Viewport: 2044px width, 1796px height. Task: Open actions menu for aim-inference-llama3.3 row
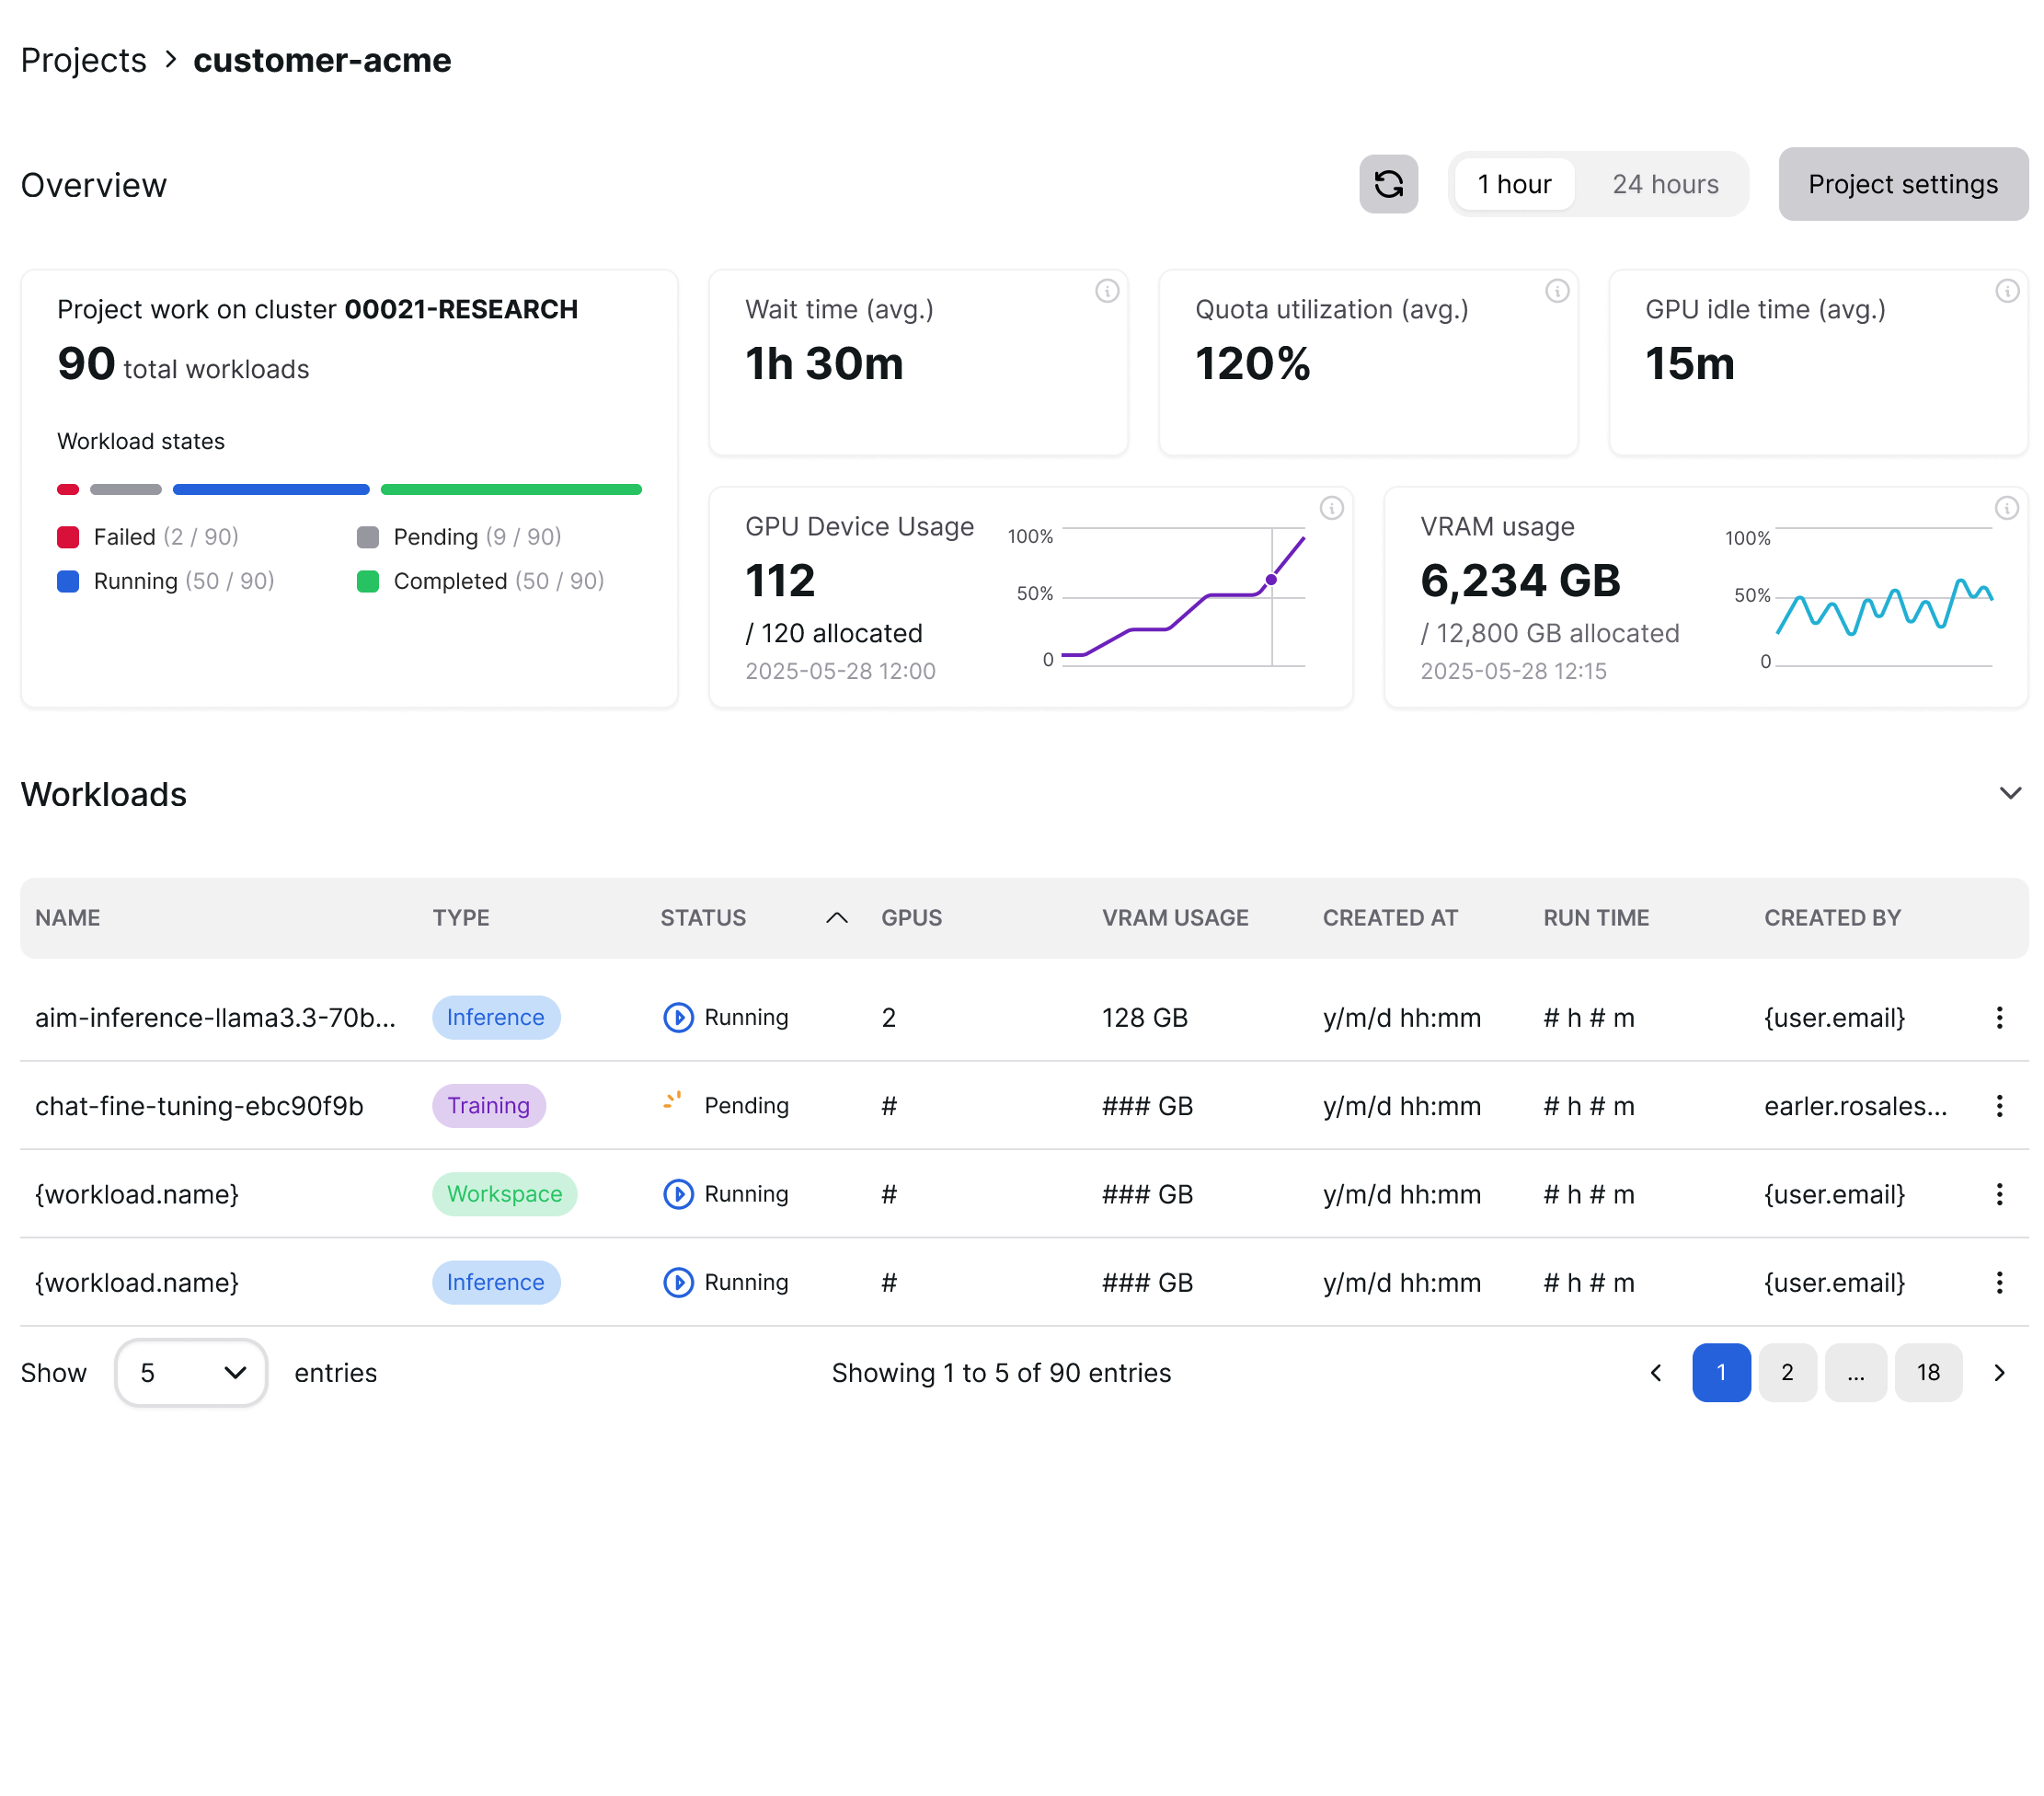click(x=1999, y=1018)
